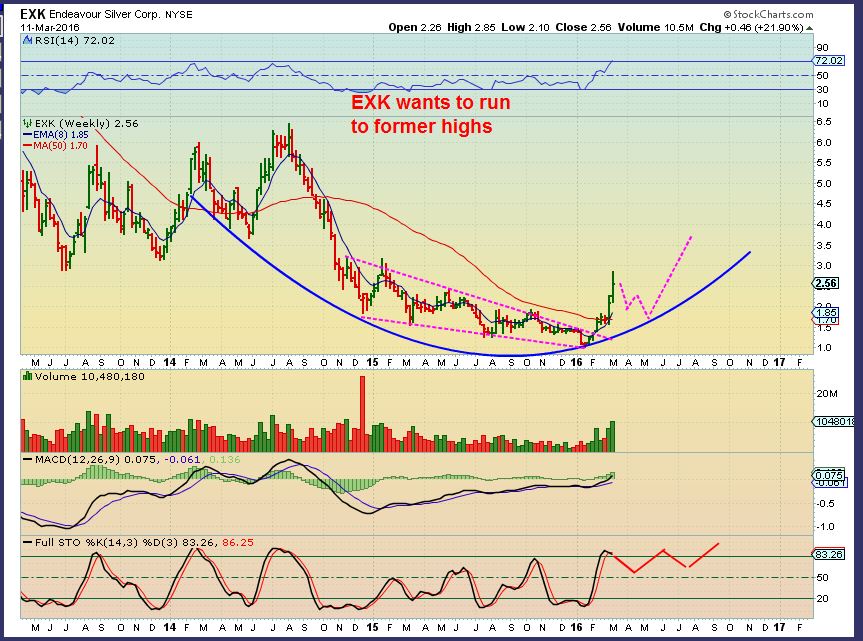Image resolution: width=863 pixels, height=641 pixels.
Task: Click year 16 under the price panel
Action: pos(576,363)
